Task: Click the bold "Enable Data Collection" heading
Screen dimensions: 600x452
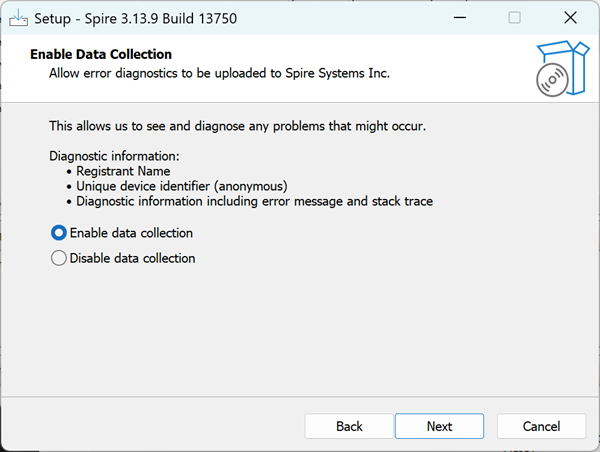Action: (x=101, y=54)
